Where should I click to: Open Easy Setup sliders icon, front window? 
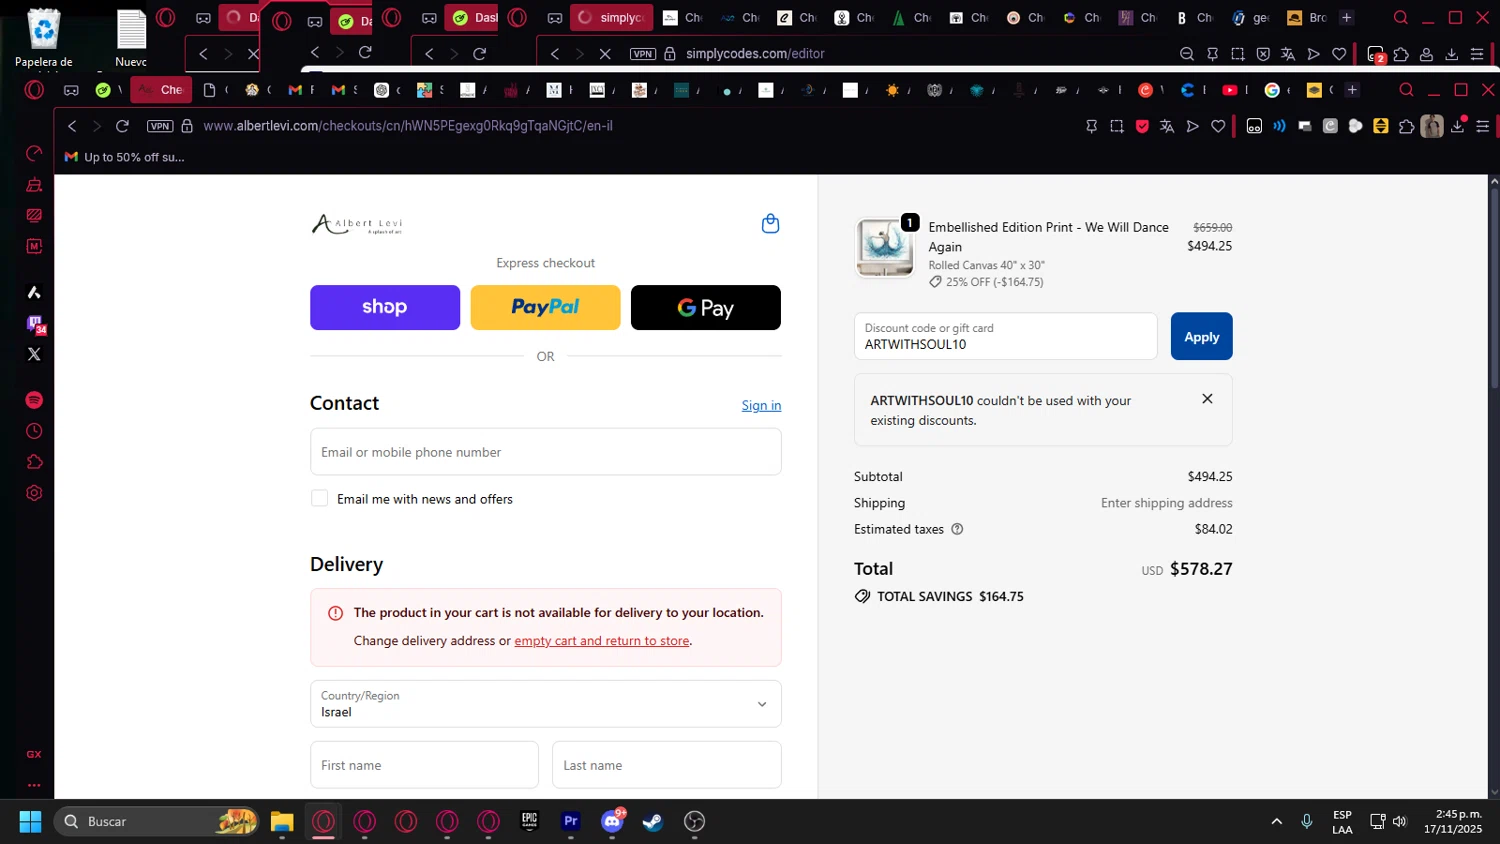[1483, 126]
